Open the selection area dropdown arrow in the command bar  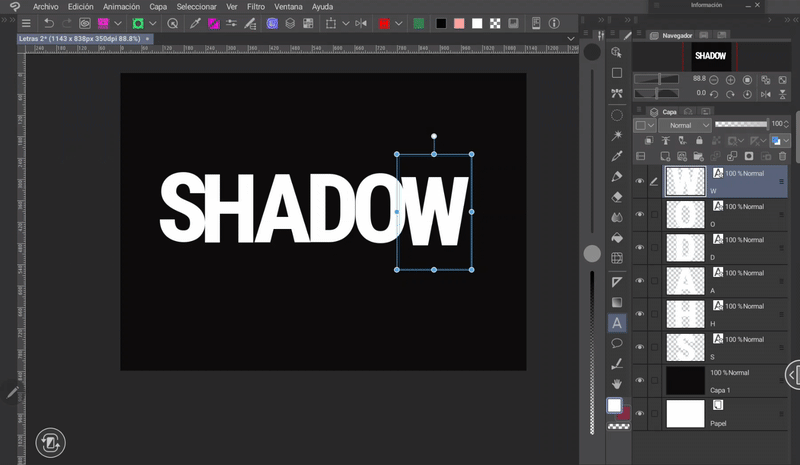click(346, 23)
